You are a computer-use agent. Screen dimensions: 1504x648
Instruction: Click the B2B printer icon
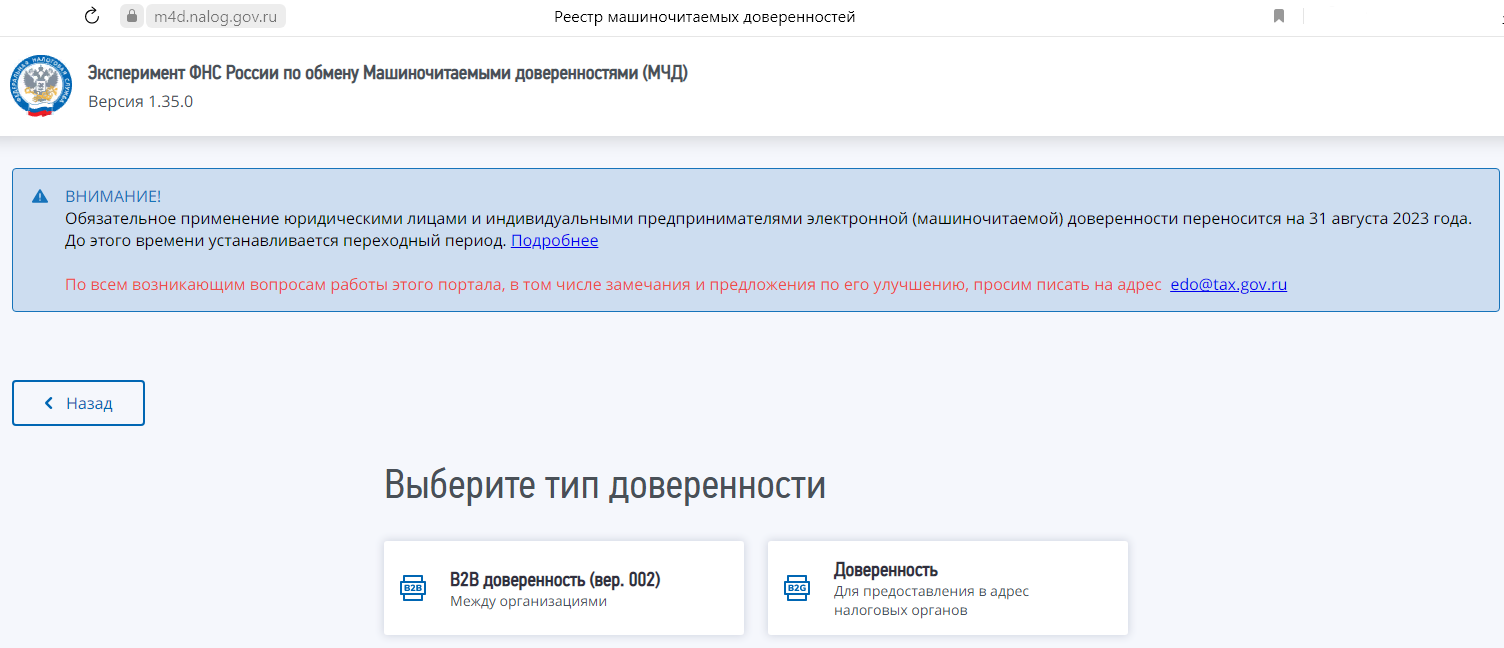(x=413, y=588)
